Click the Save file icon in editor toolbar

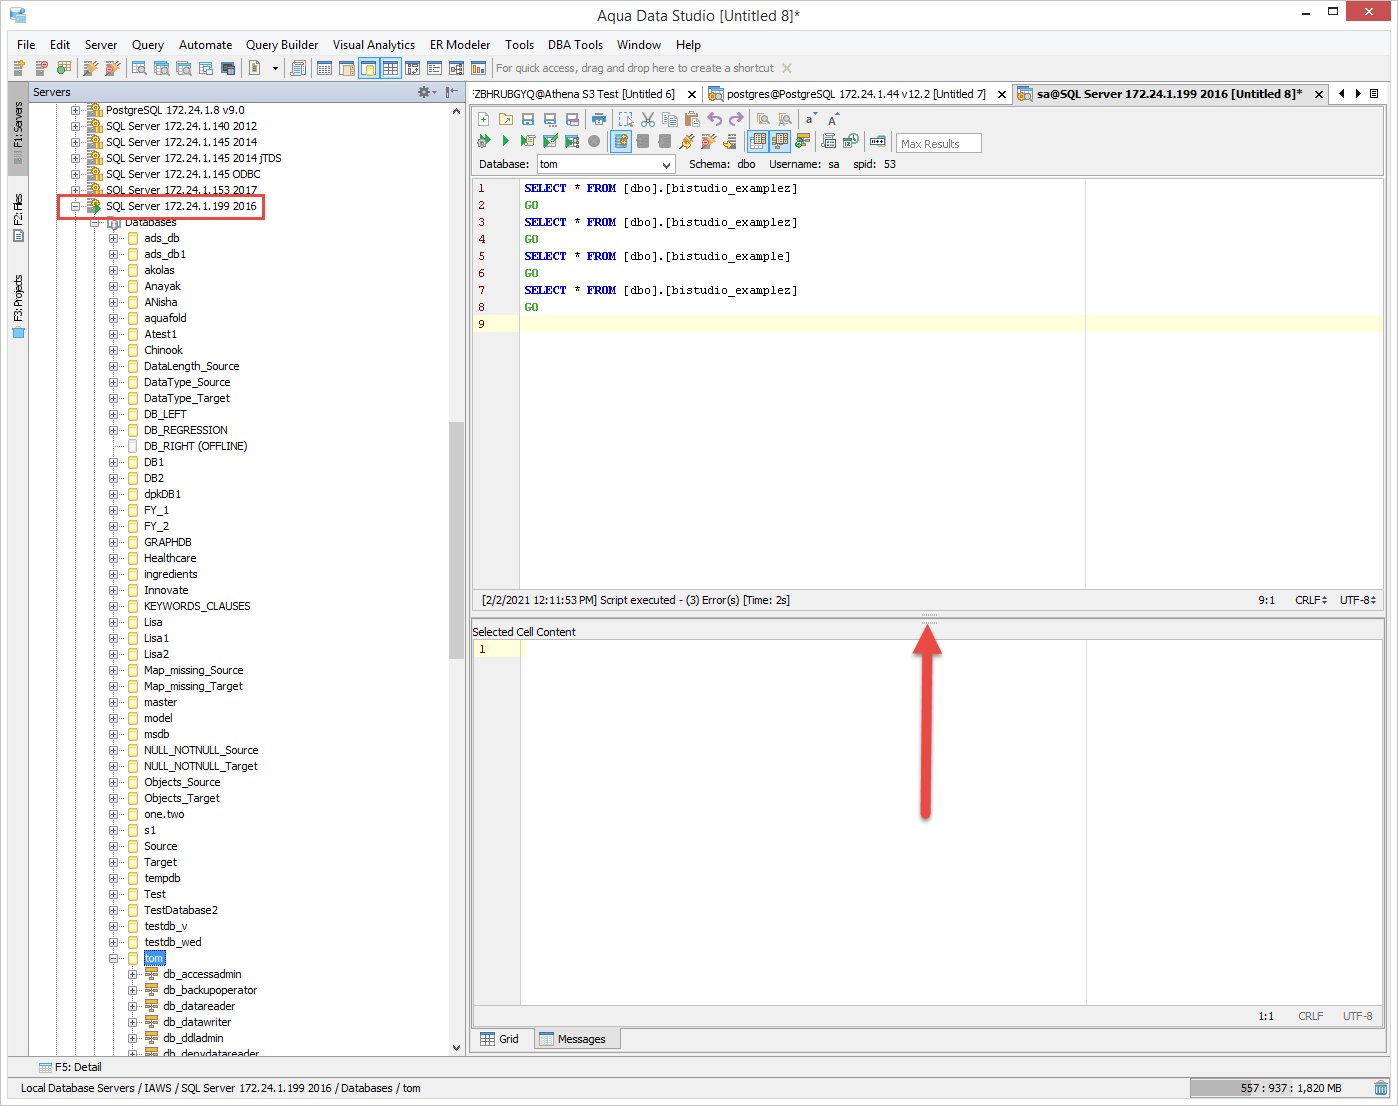tap(528, 119)
